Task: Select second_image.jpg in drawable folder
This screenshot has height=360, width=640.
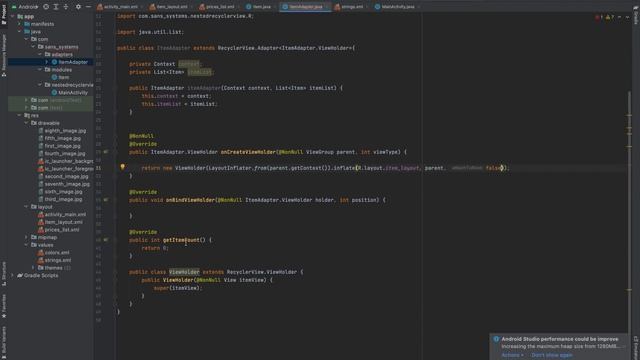Action: tap(63, 177)
